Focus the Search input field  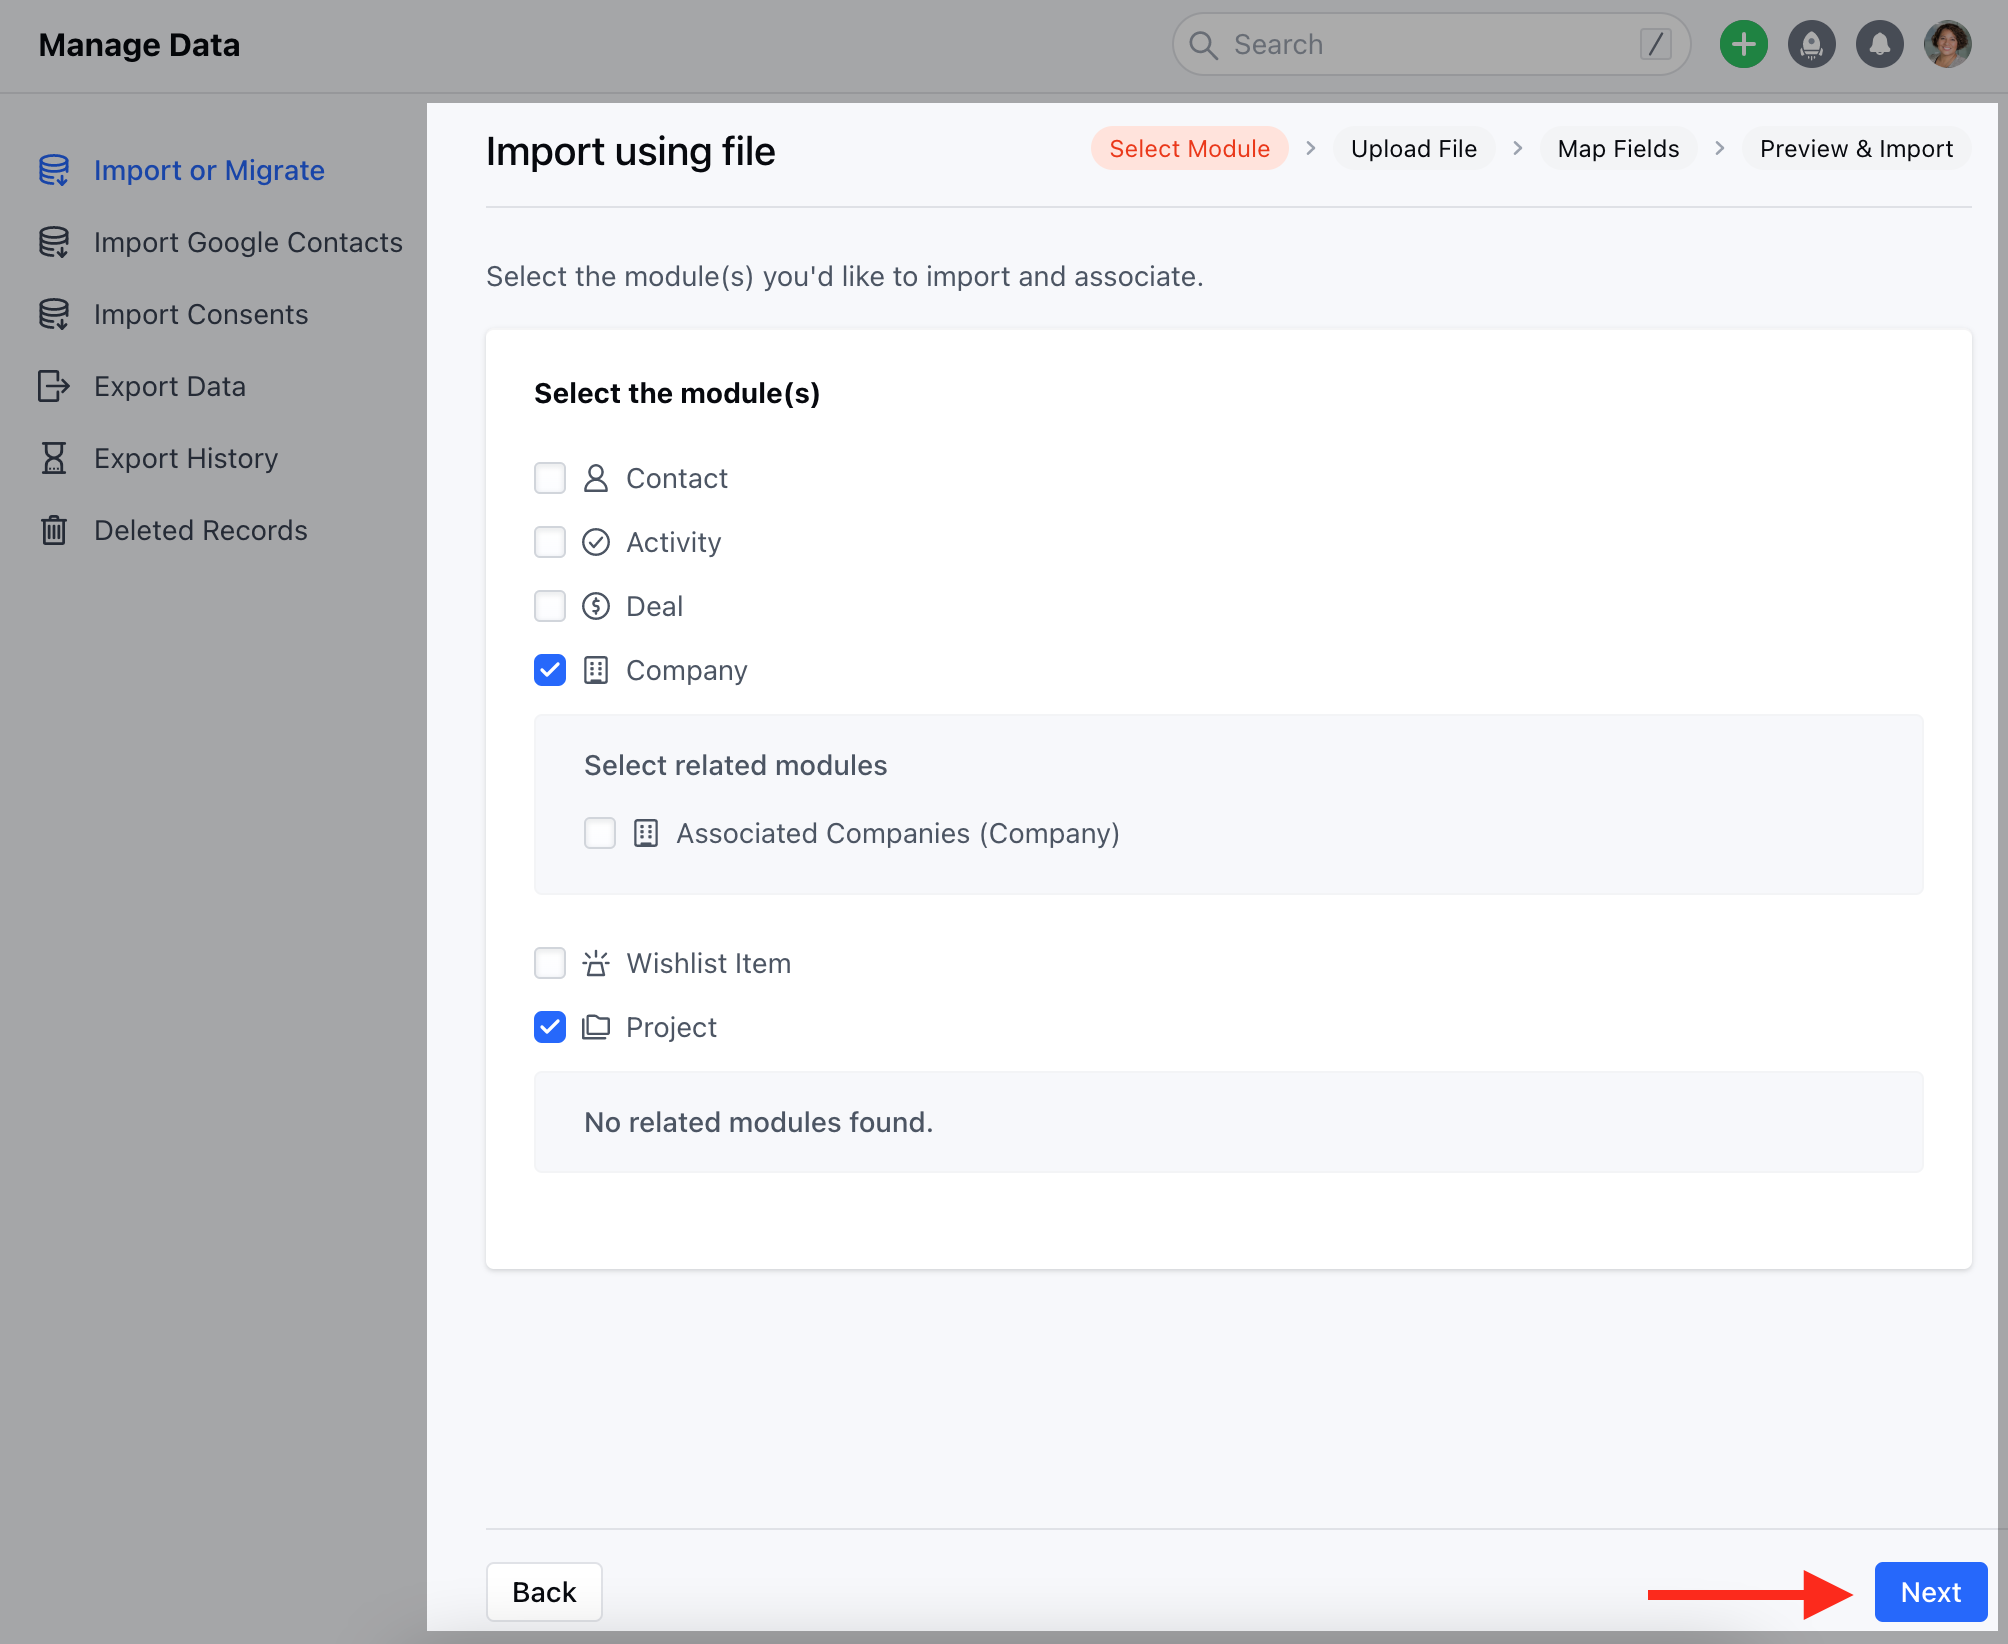[1431, 44]
